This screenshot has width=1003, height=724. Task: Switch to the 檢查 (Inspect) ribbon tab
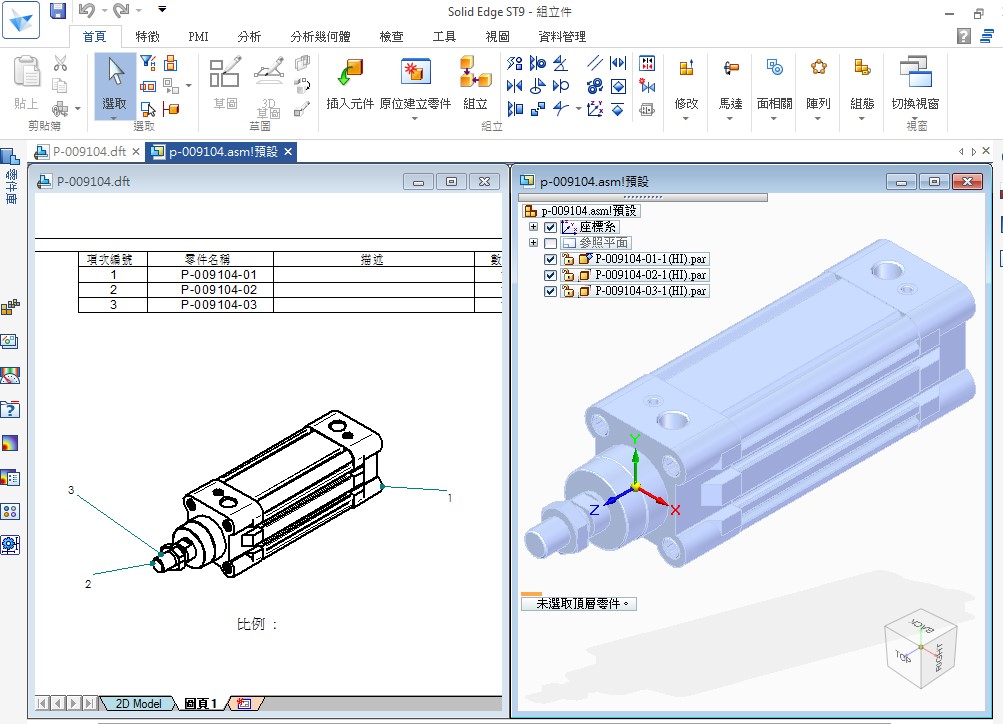click(x=391, y=36)
